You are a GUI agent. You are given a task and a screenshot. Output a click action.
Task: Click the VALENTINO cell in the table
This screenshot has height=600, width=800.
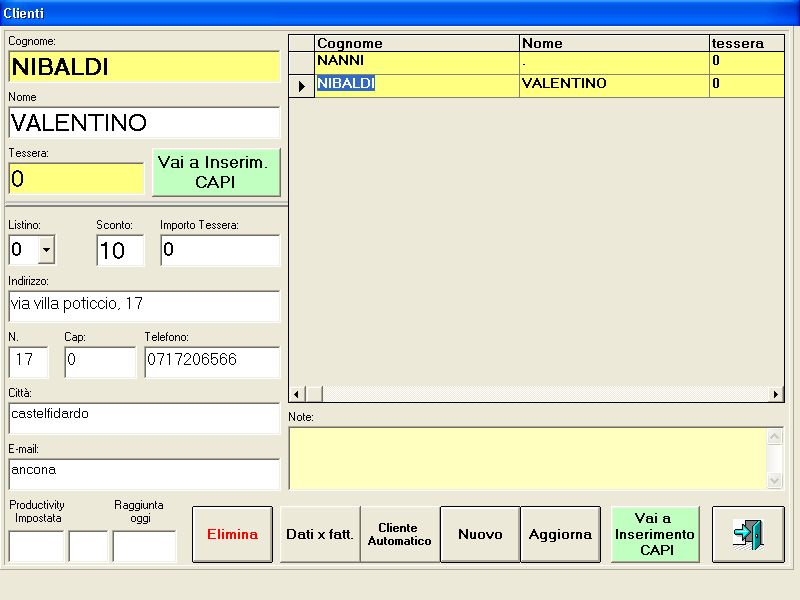pos(614,86)
